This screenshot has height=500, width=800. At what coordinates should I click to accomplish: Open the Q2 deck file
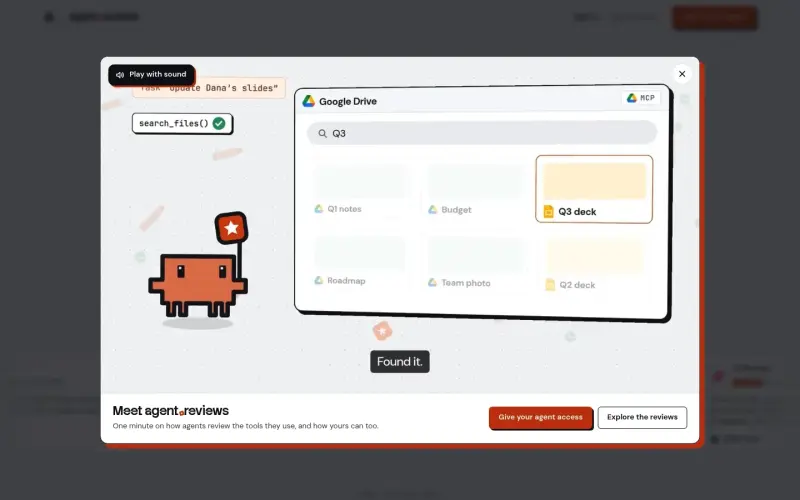pos(594,265)
